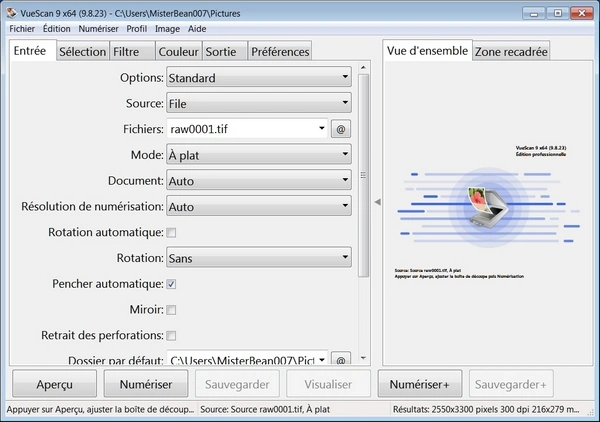Toggle the Miroir checkbox

click(x=171, y=310)
